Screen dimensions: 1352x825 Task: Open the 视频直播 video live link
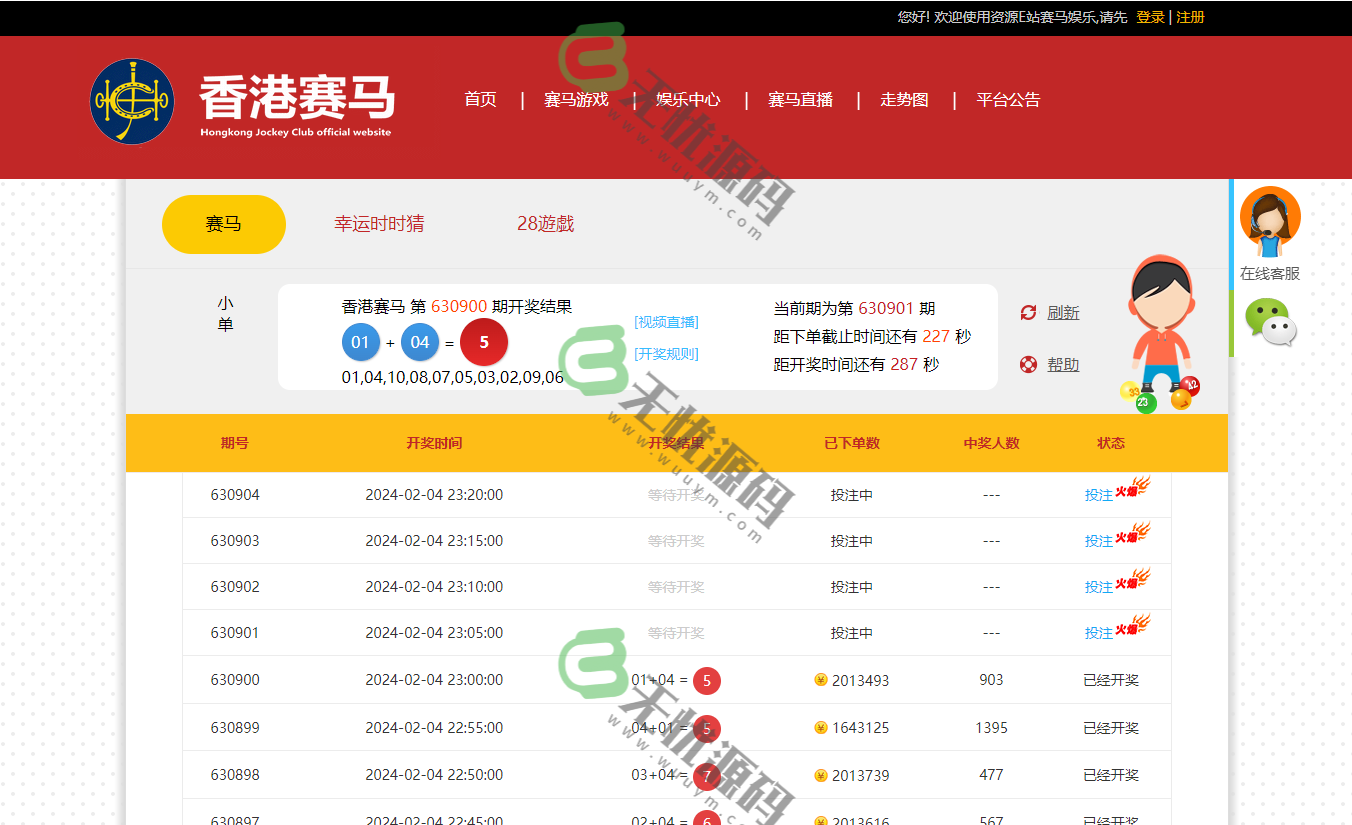pos(664,321)
